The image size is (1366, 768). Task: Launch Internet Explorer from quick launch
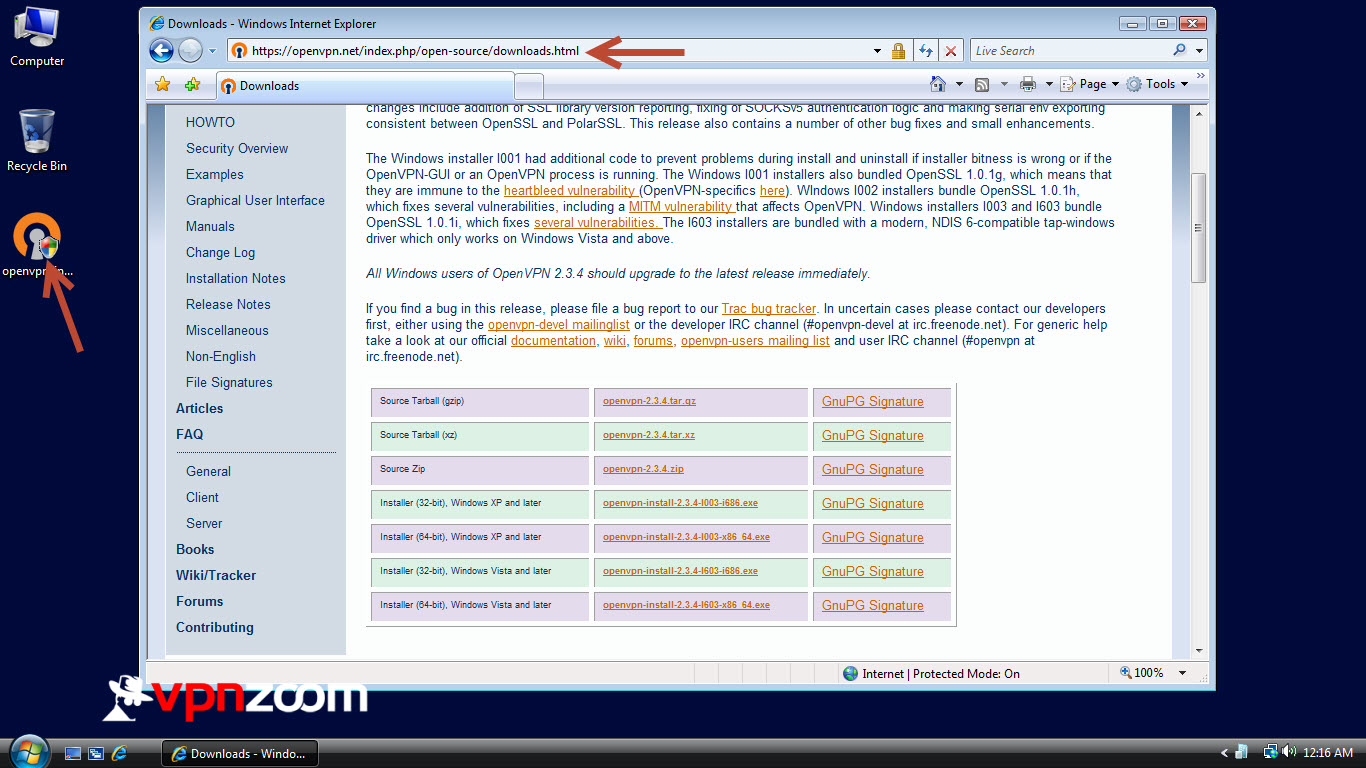120,753
